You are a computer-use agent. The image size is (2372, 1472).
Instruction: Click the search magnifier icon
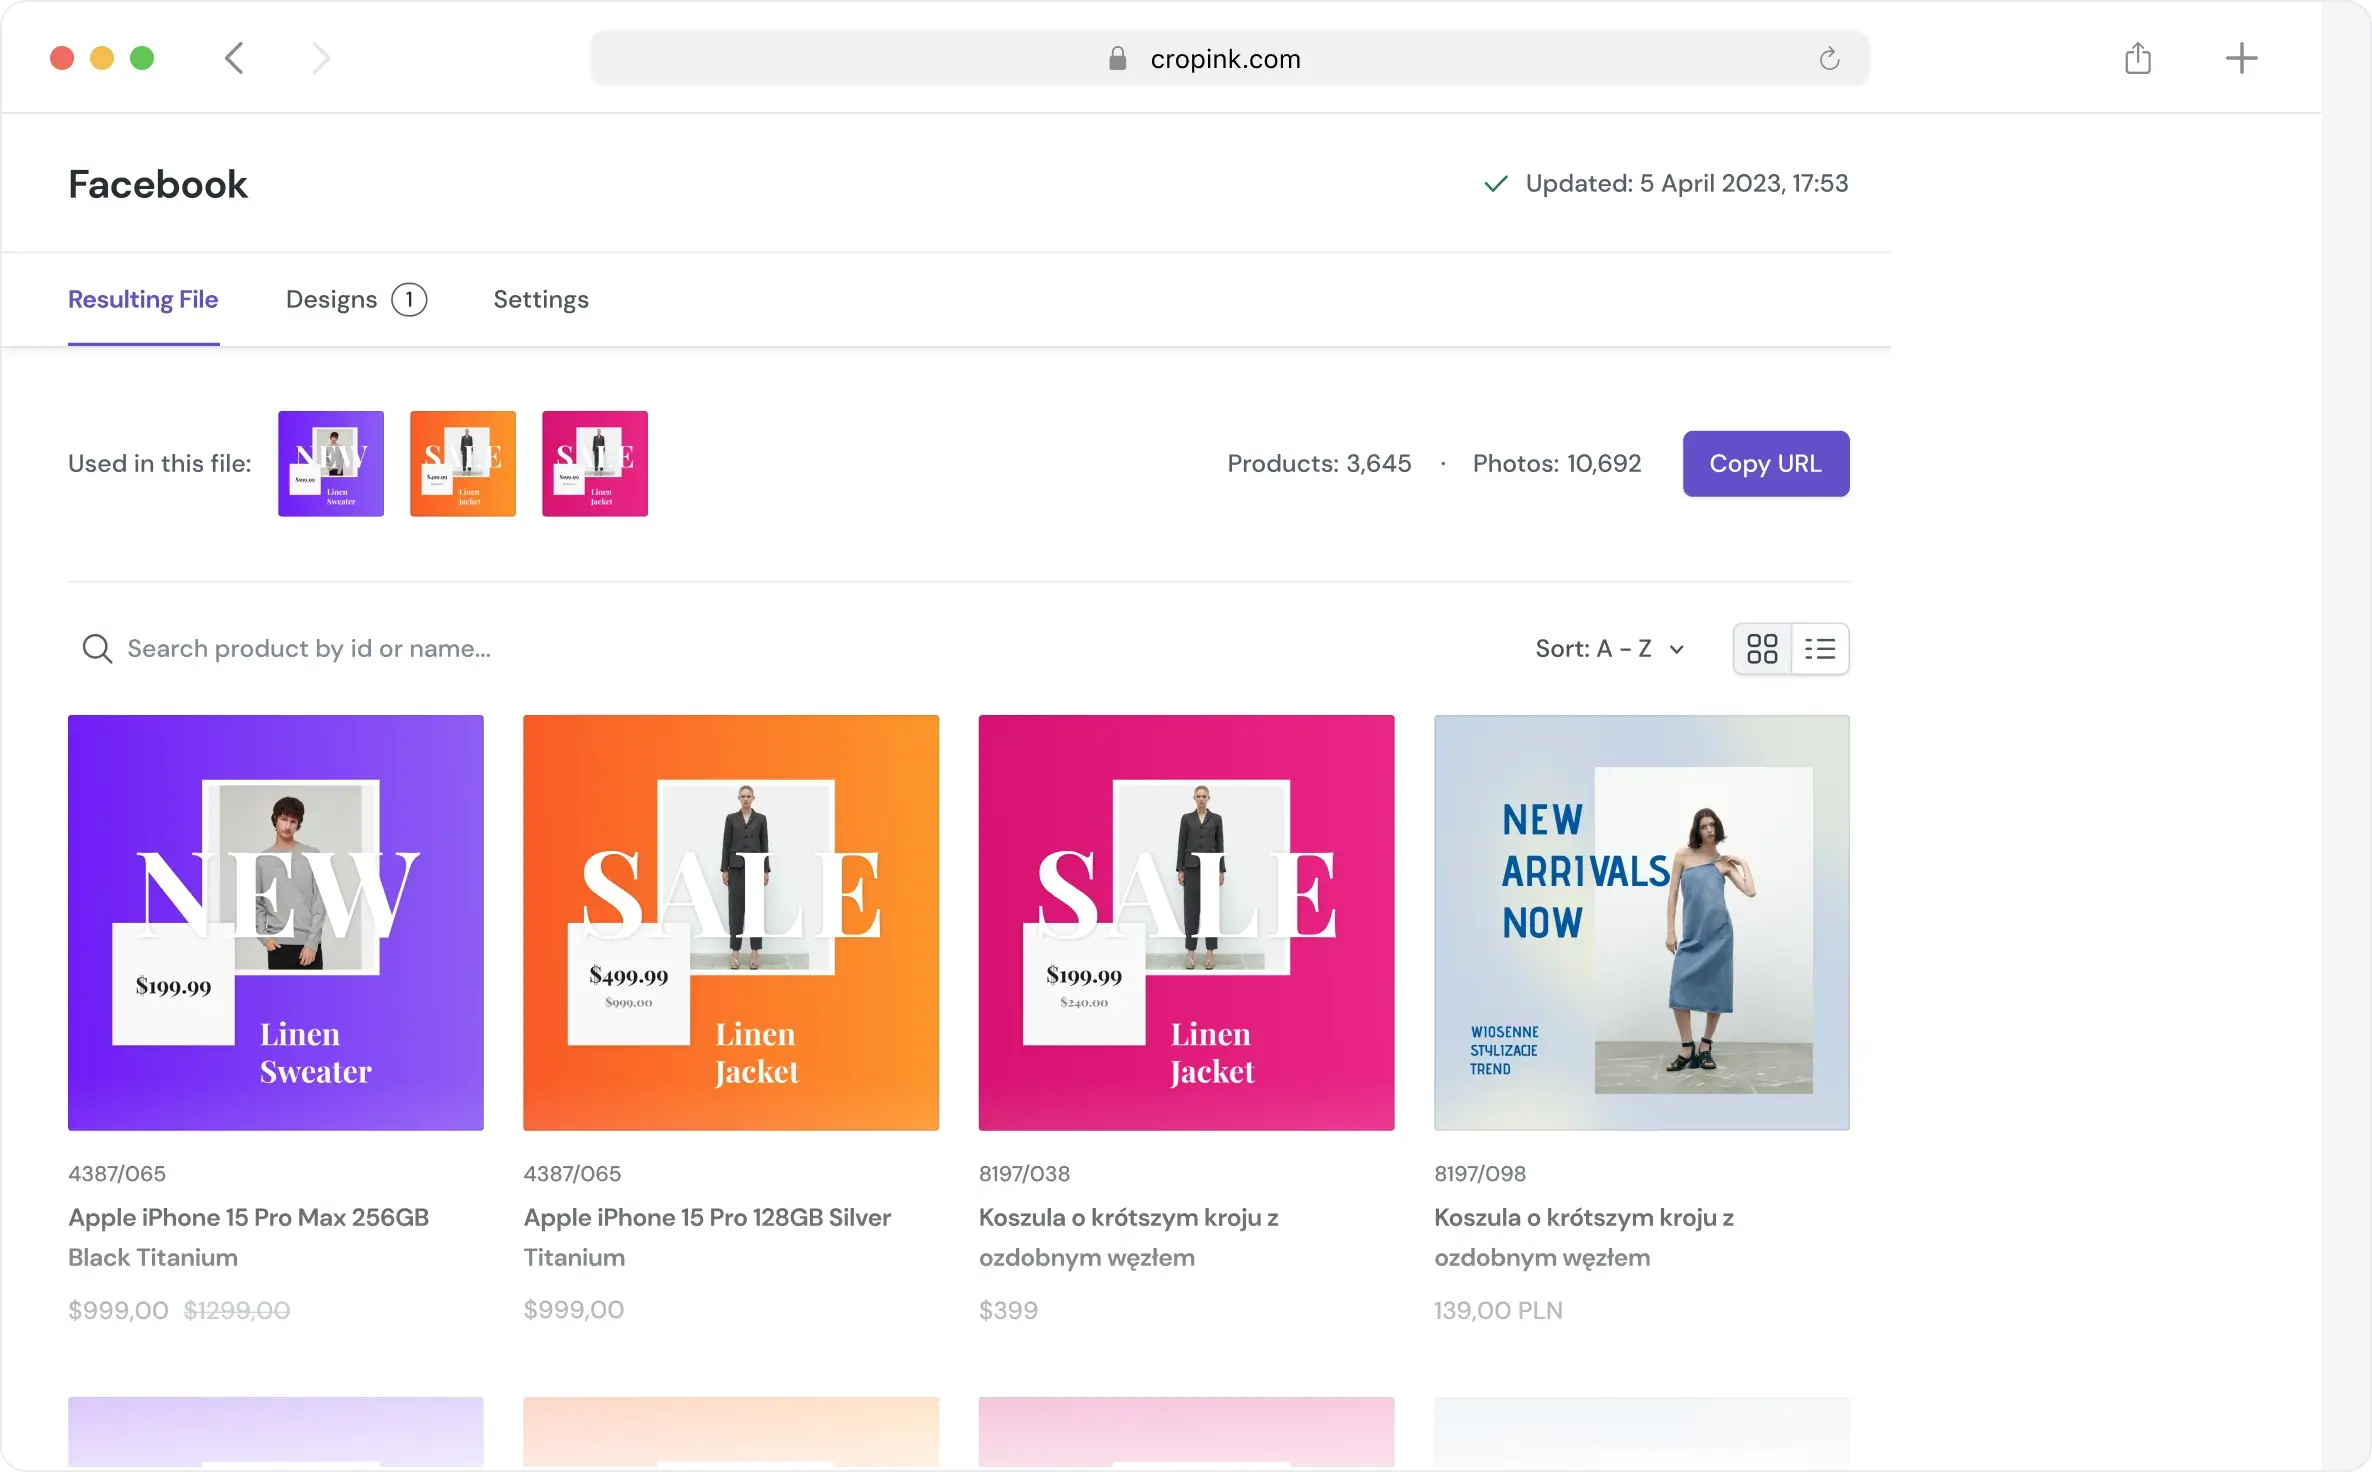click(x=97, y=649)
